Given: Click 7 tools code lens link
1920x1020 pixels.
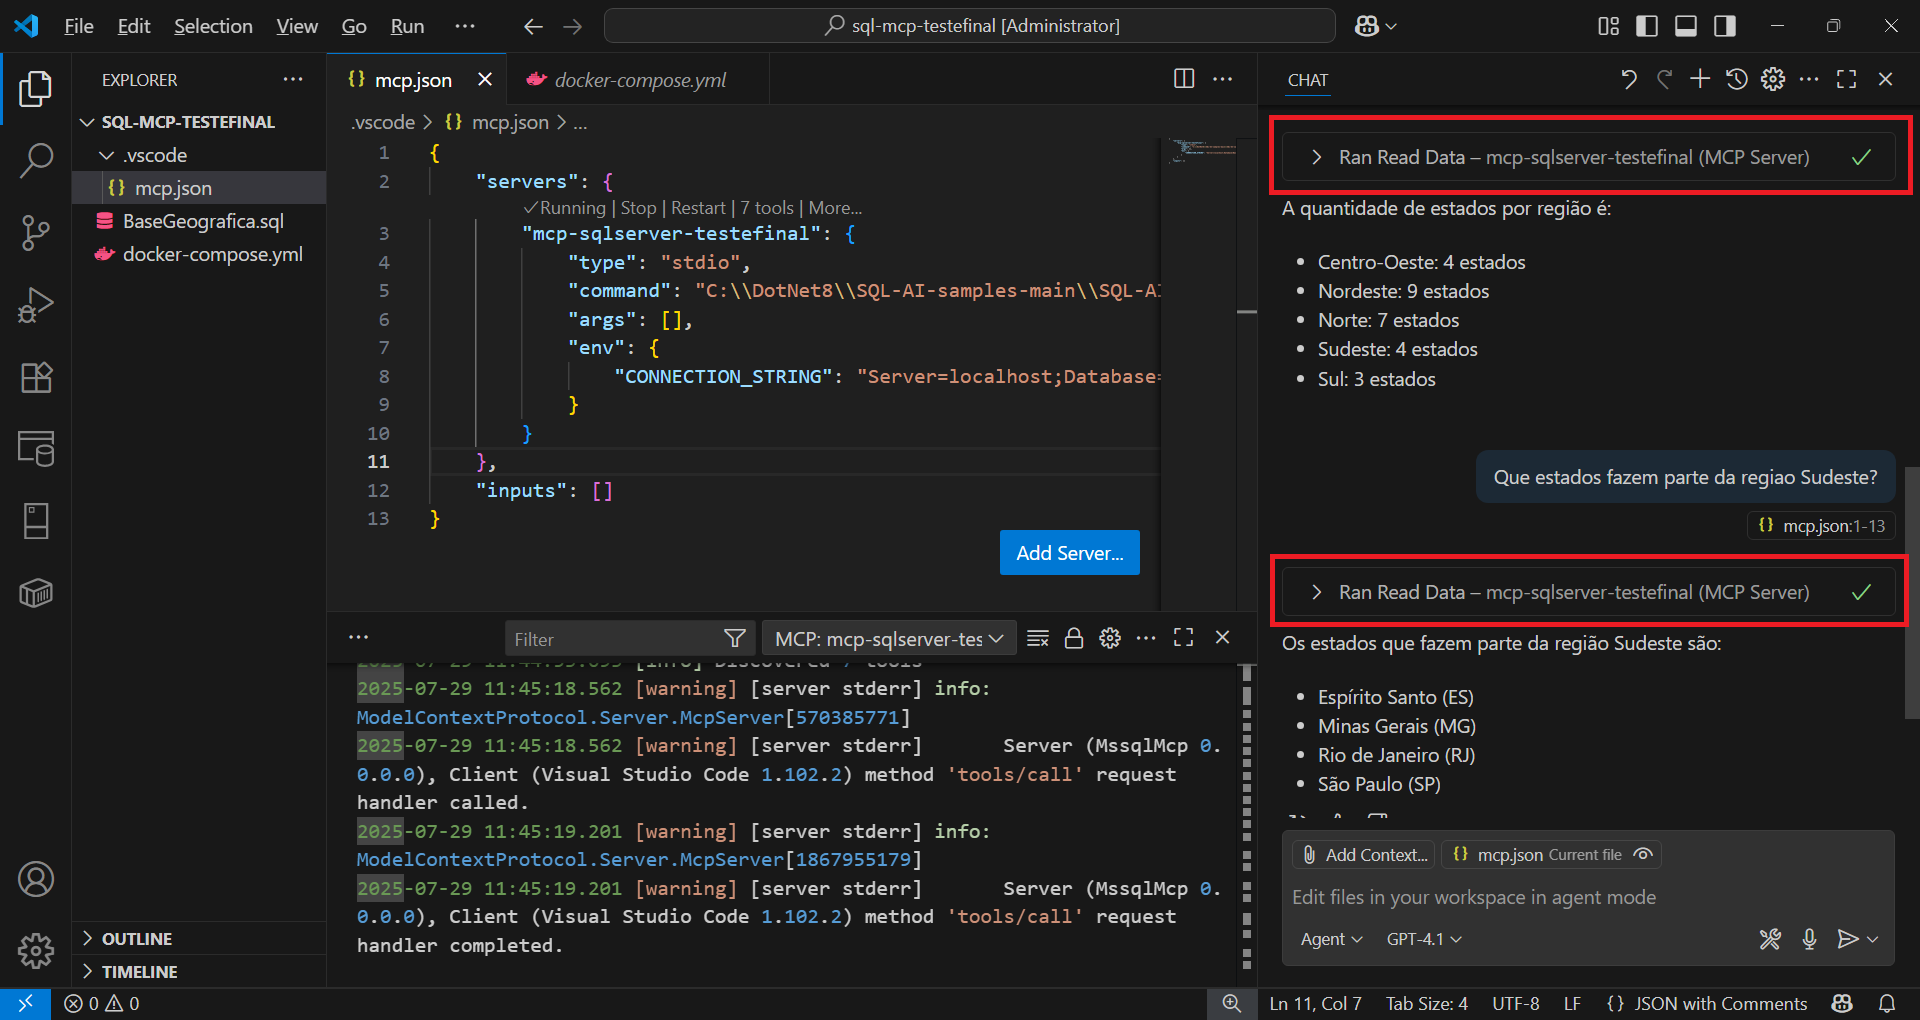Looking at the screenshot, I should 767,208.
